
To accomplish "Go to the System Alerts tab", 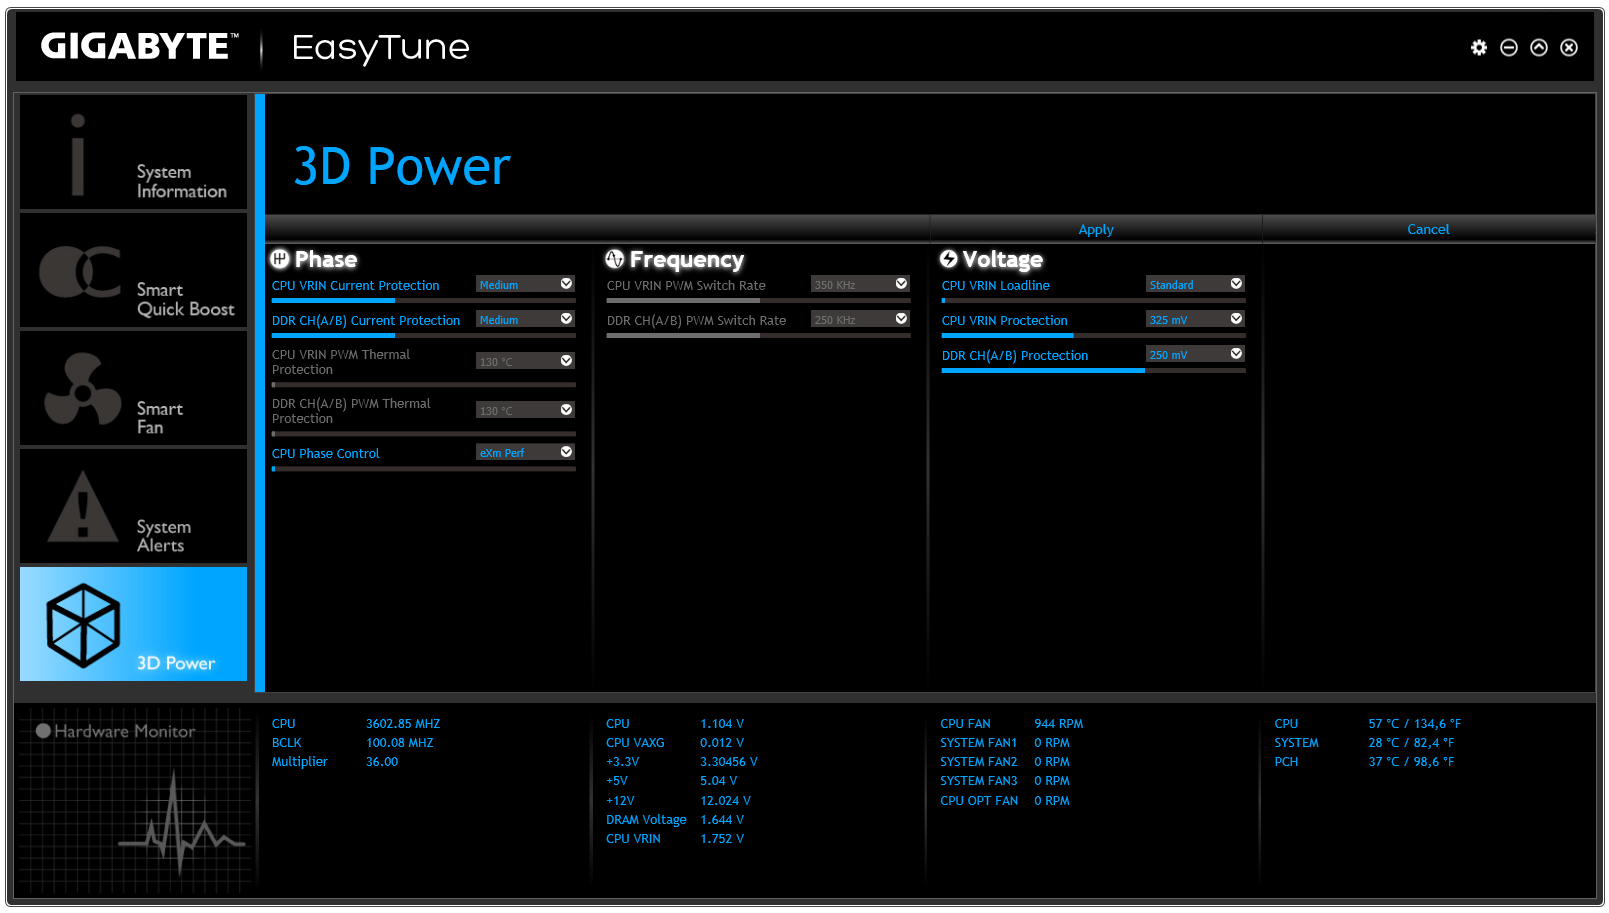I will tap(133, 506).
